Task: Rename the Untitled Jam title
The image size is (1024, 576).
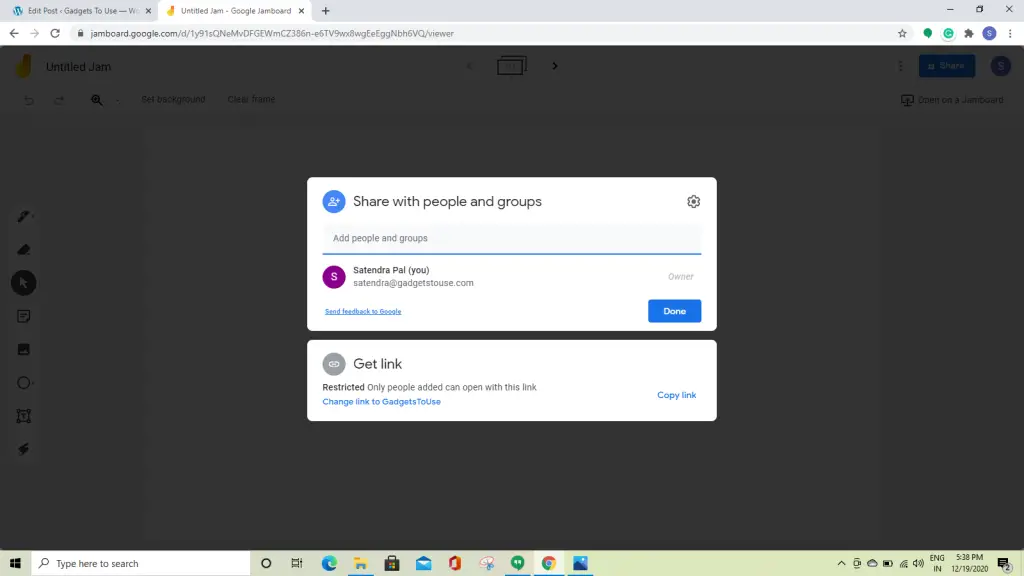Action: pos(78,67)
